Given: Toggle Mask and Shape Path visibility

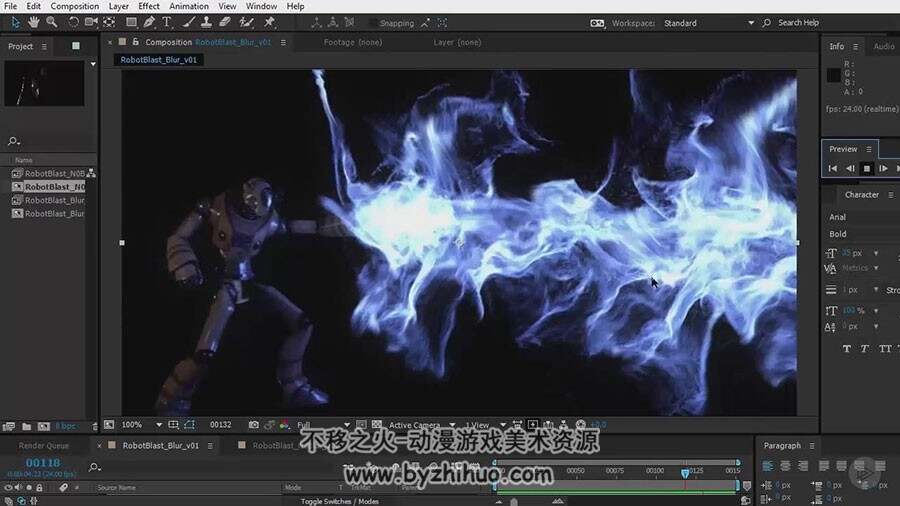Looking at the screenshot, I should click(189, 425).
